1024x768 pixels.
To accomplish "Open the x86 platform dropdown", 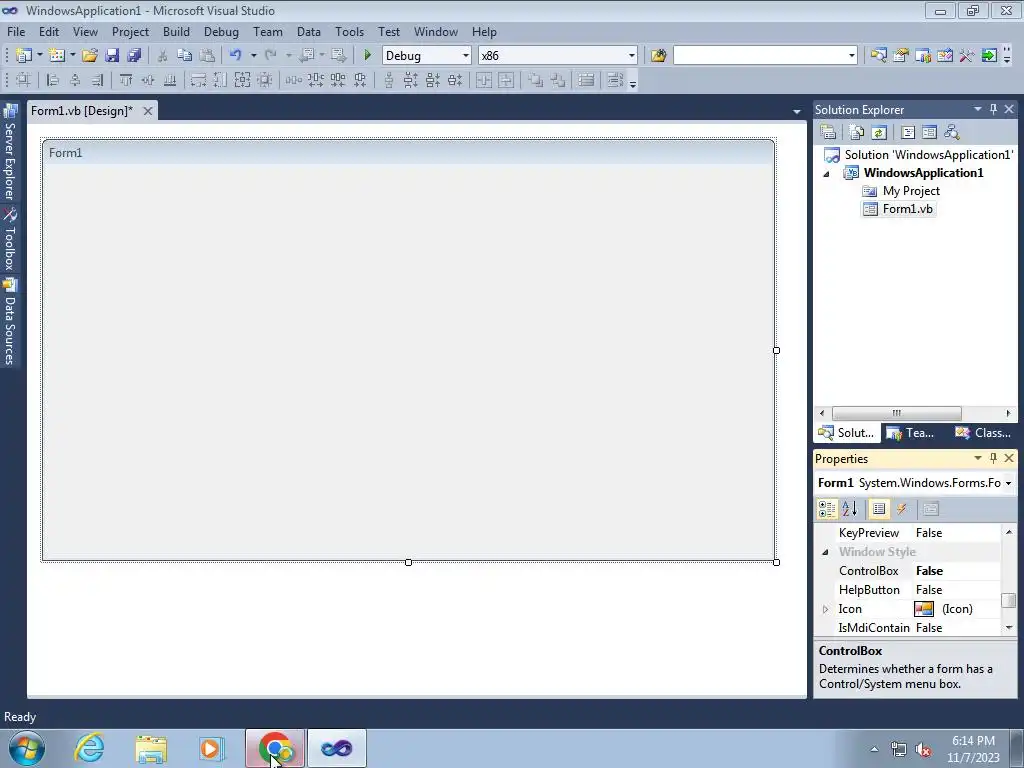I will [x=632, y=56].
